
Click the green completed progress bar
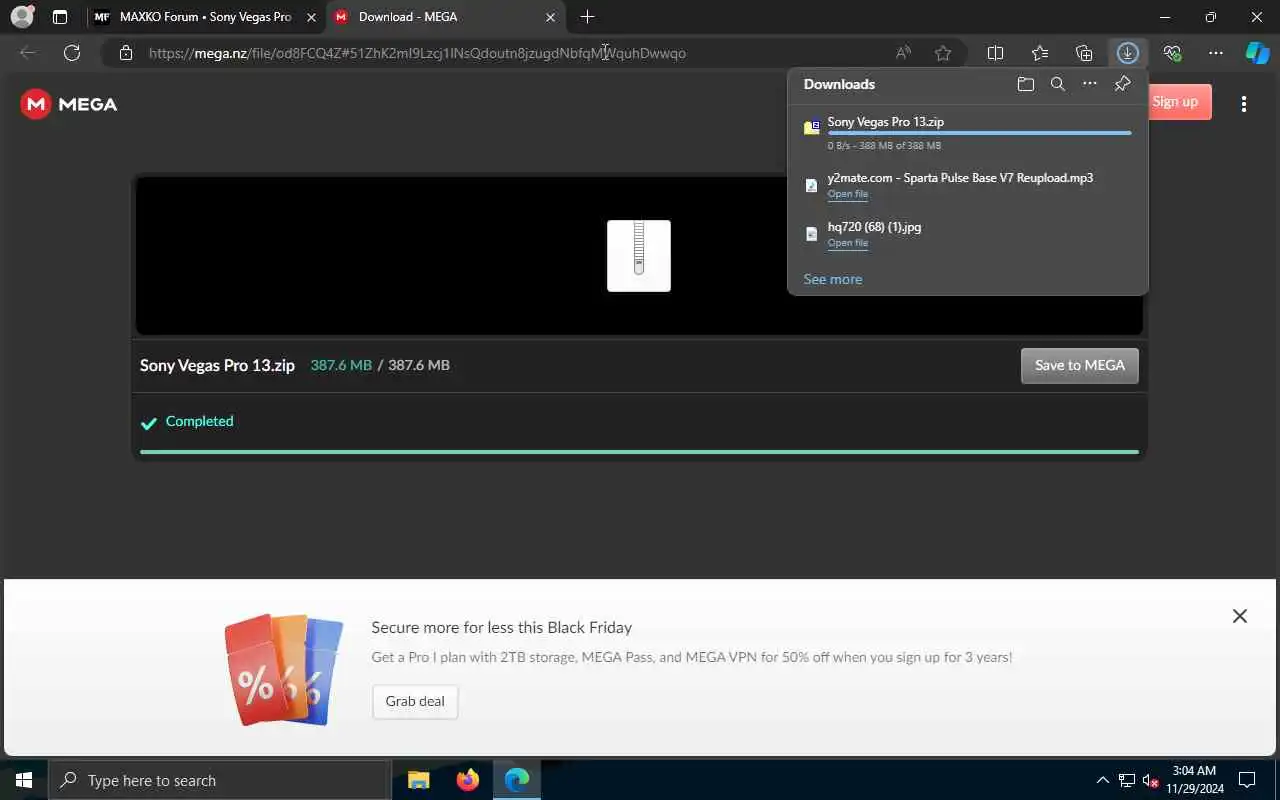tap(639, 452)
